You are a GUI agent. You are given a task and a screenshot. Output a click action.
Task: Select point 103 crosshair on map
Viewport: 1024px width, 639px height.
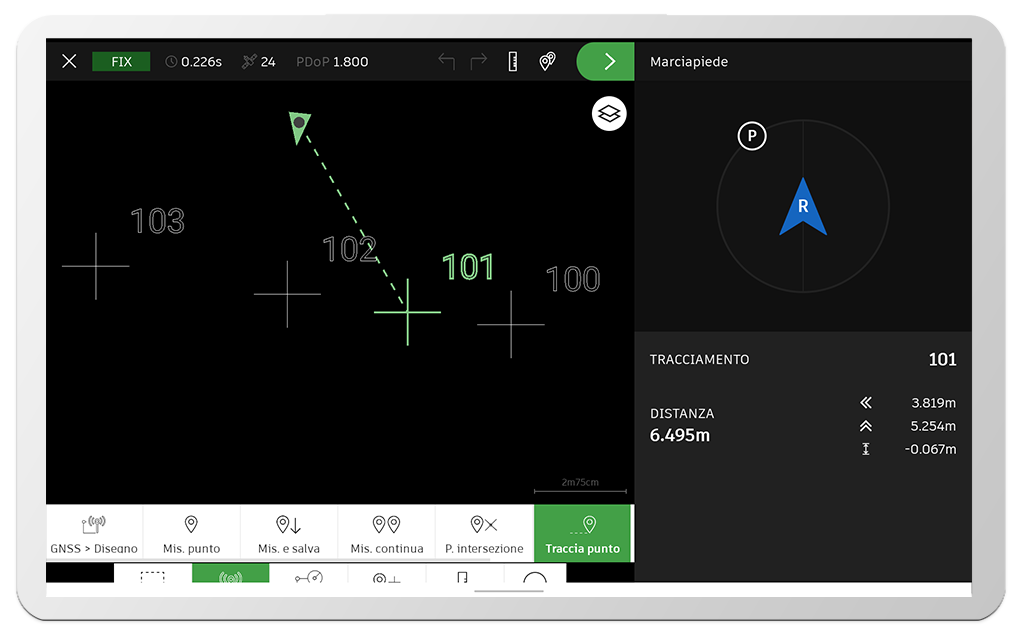96,266
